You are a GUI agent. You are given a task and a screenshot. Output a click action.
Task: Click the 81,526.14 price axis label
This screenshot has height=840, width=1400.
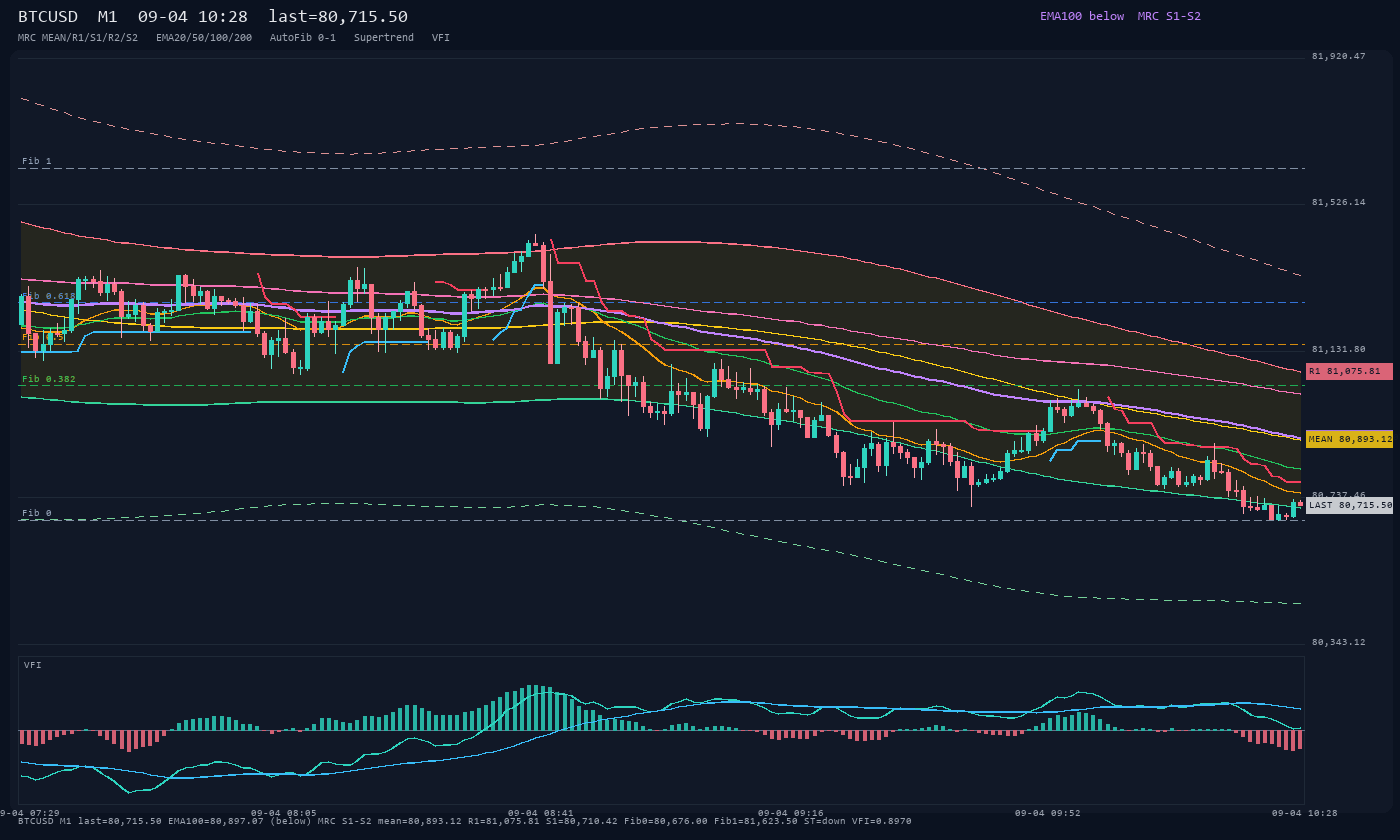[1338, 202]
